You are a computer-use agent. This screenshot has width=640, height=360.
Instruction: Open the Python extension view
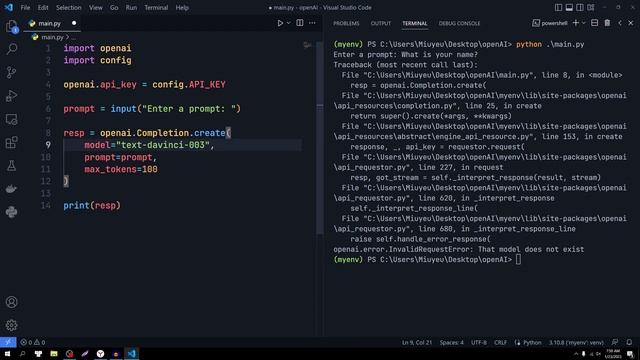(11, 212)
